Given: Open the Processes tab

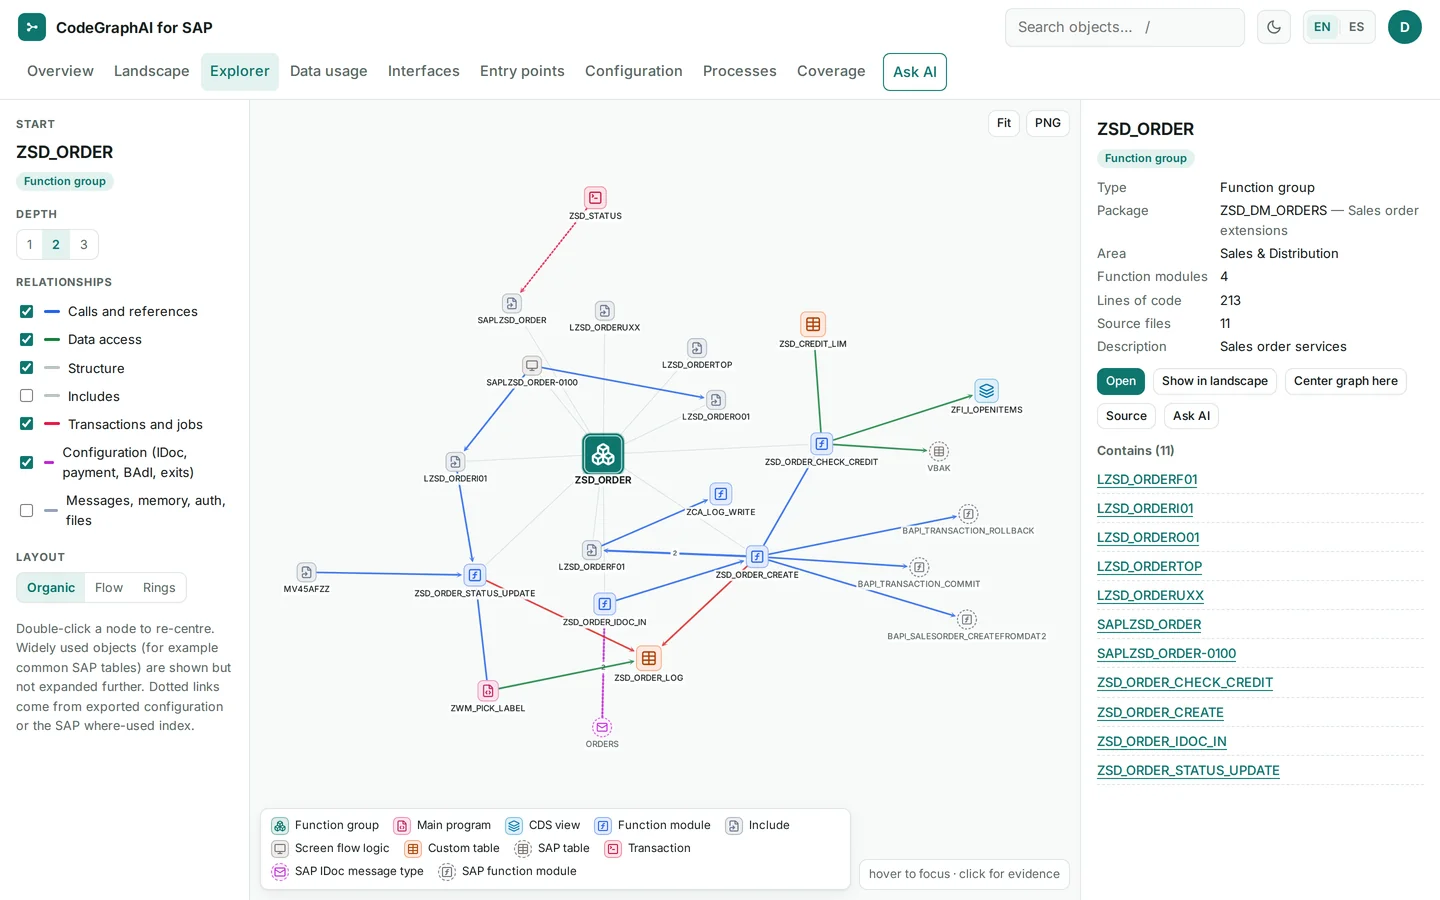Looking at the screenshot, I should (740, 71).
